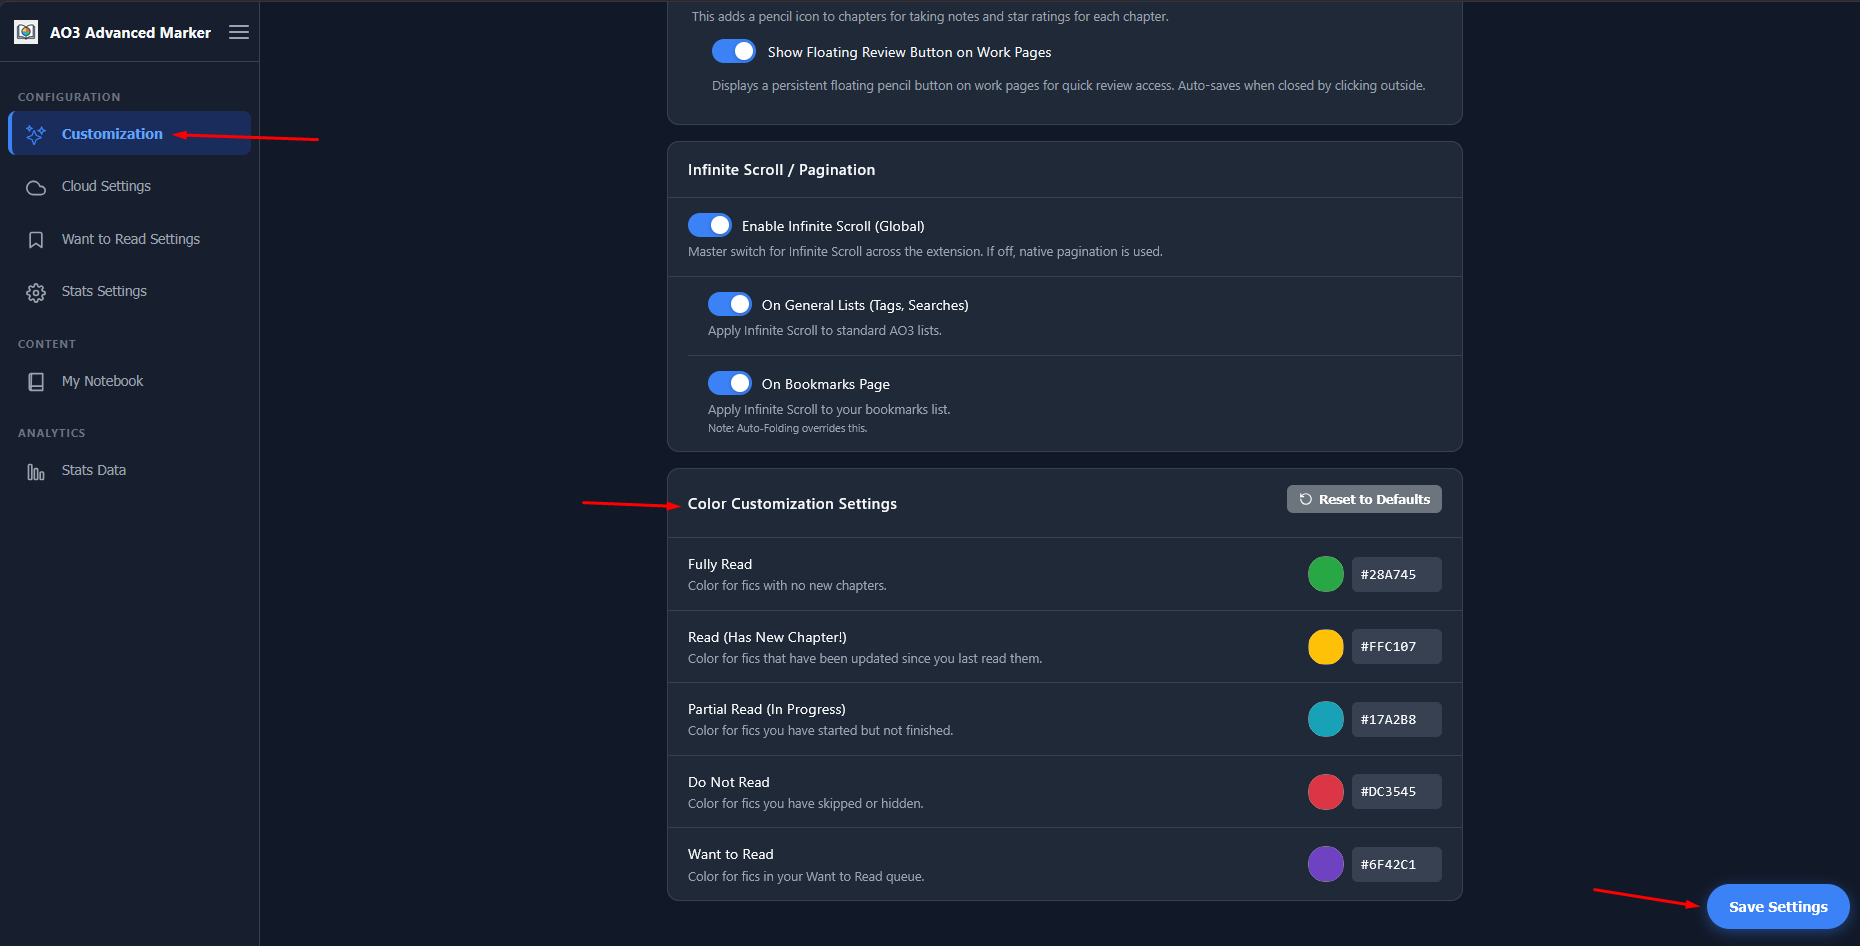1860x946 pixels.
Task: Click the Want to Read bookmark icon
Action: 36,240
